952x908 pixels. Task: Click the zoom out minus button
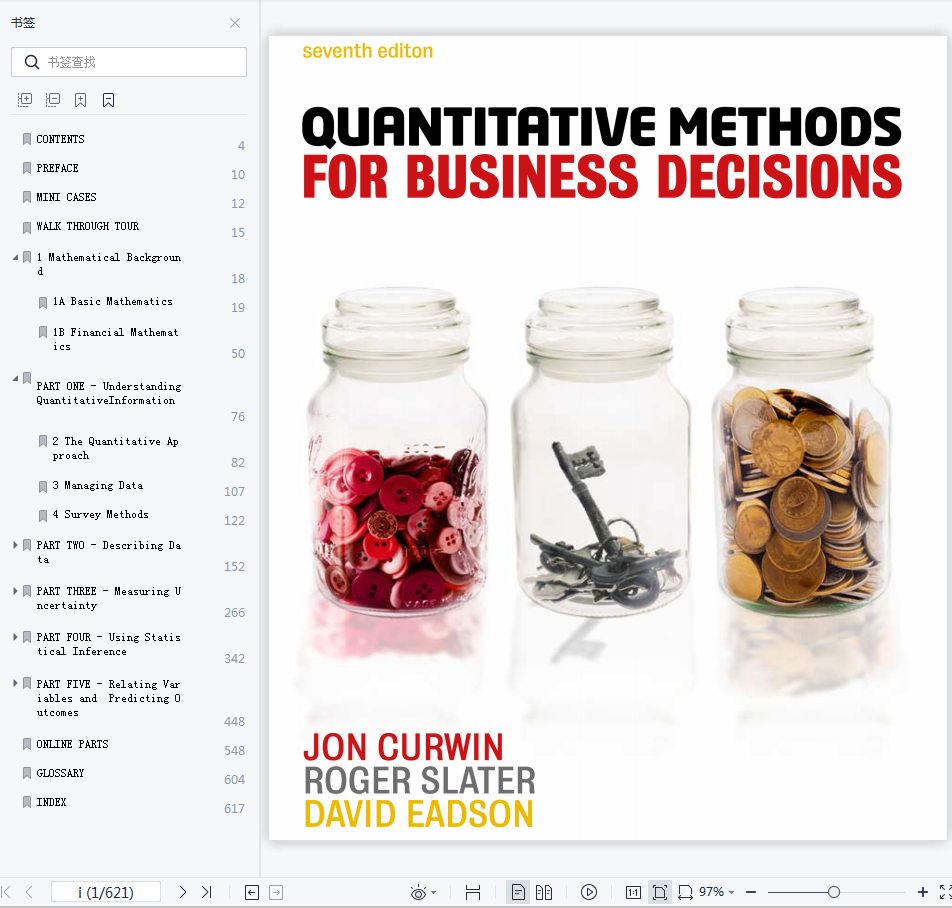point(751,892)
